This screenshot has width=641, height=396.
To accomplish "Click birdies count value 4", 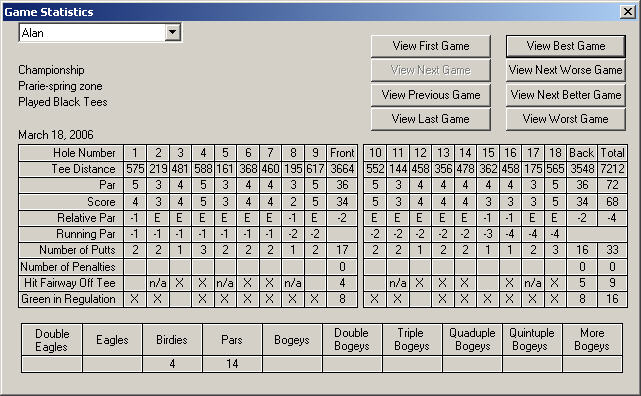I will click(172, 364).
